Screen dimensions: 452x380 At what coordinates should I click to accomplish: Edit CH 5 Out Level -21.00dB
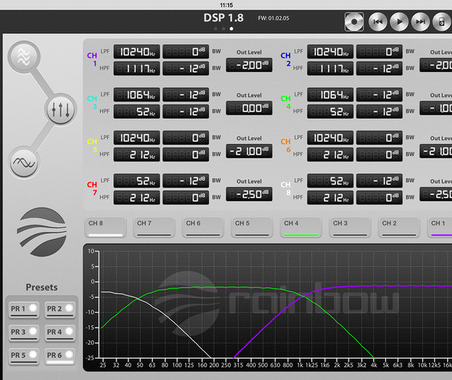coord(249,151)
